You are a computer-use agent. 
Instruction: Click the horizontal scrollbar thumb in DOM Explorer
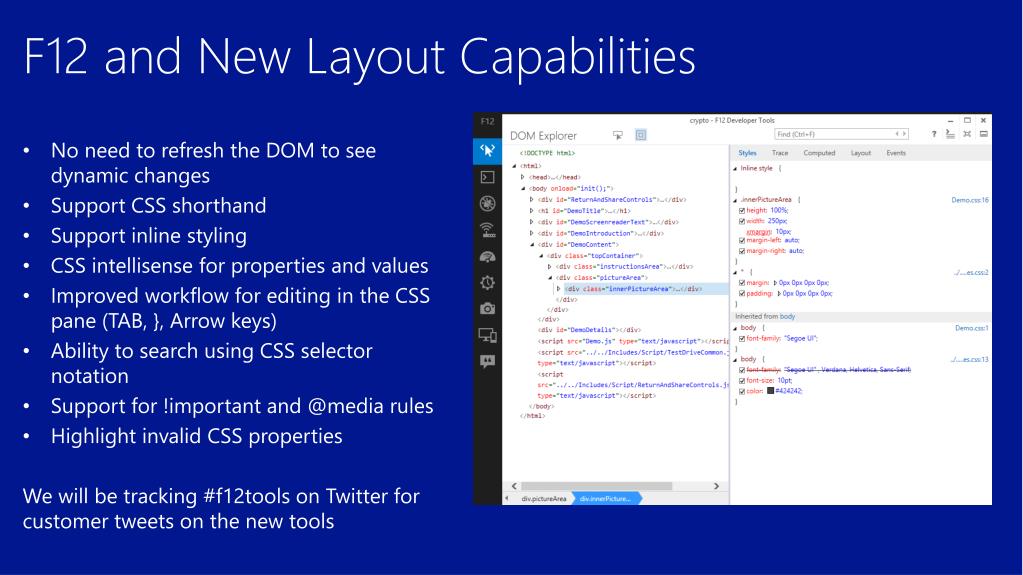coord(596,486)
